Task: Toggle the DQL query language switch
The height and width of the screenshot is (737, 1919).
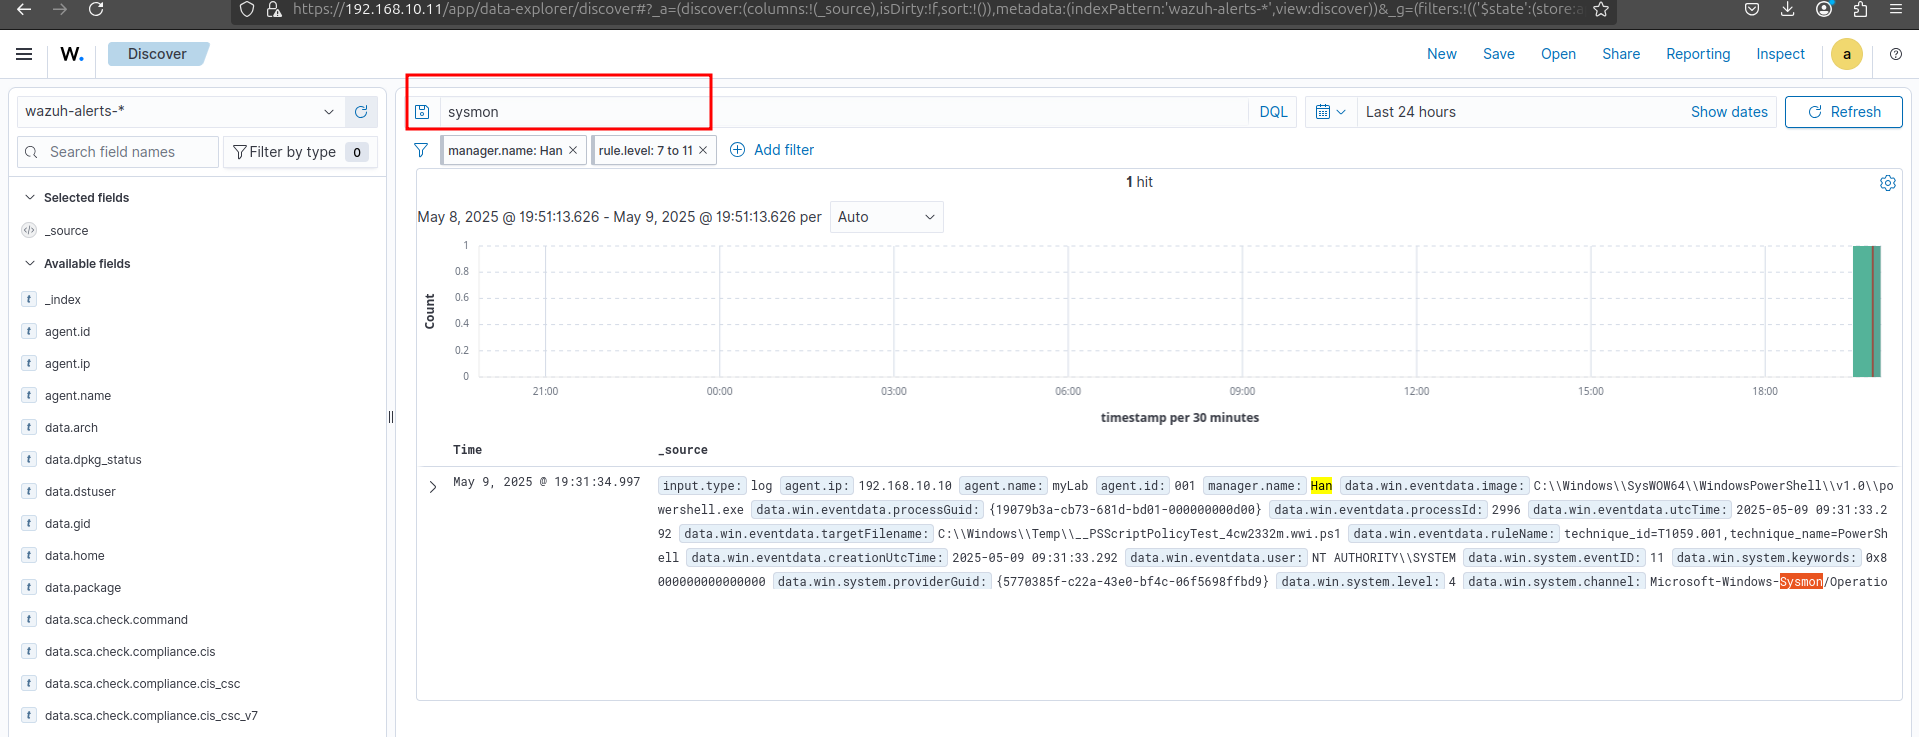Action: [1272, 112]
